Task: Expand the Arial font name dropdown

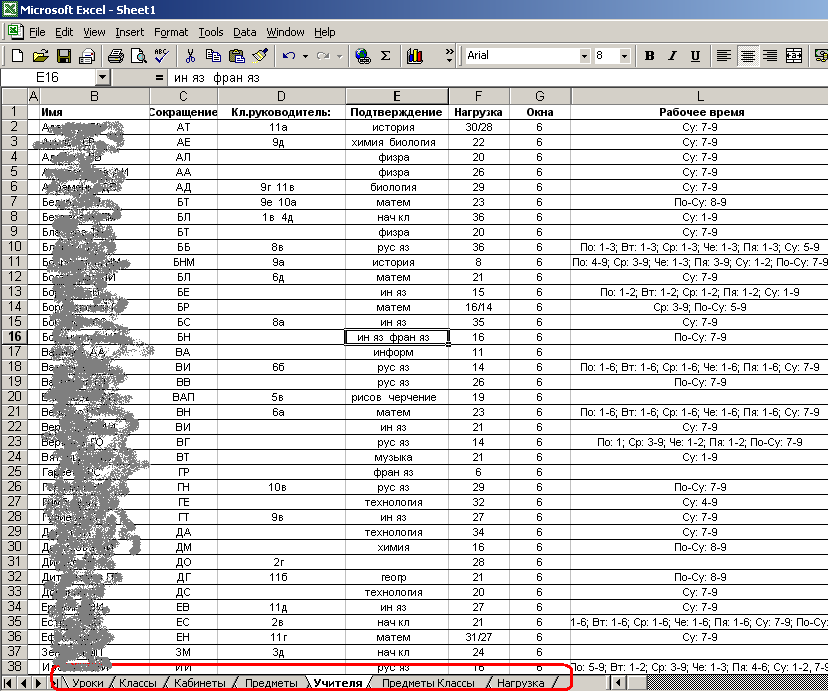Action: [x=583, y=56]
